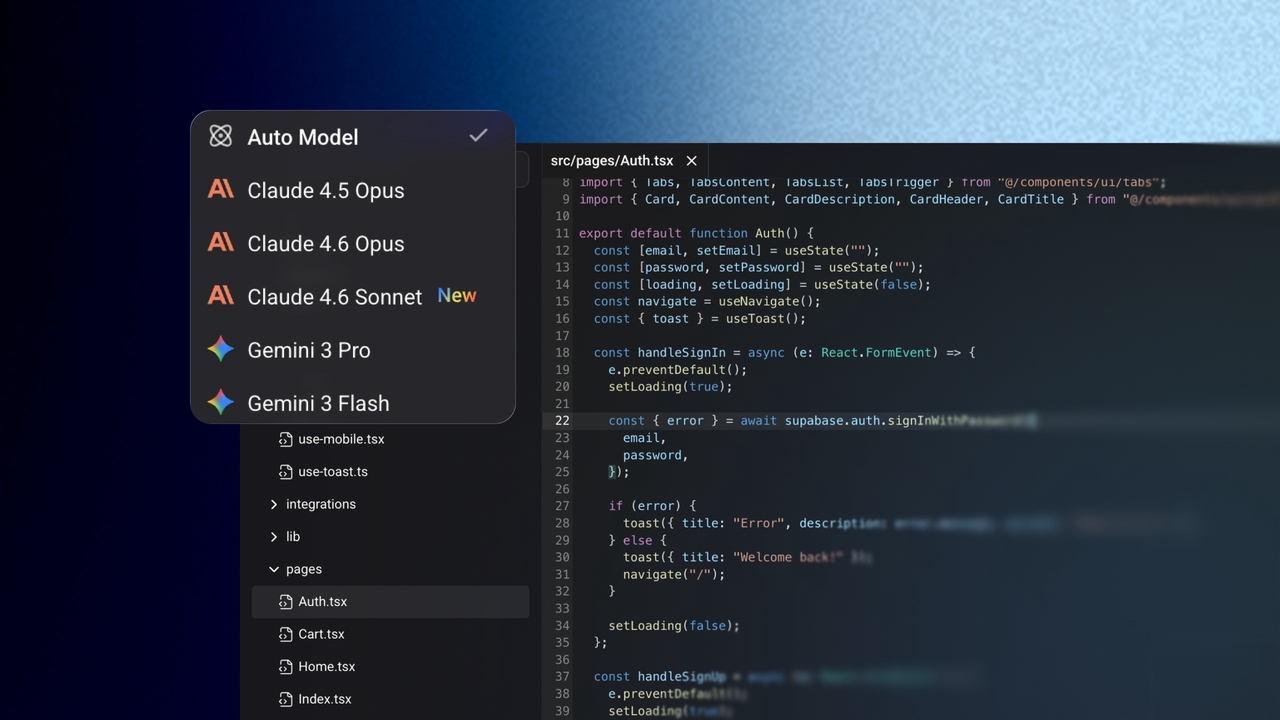Click Anthropic logo beside Claude 4.6 Opus
The image size is (1280, 720).
click(x=221, y=242)
